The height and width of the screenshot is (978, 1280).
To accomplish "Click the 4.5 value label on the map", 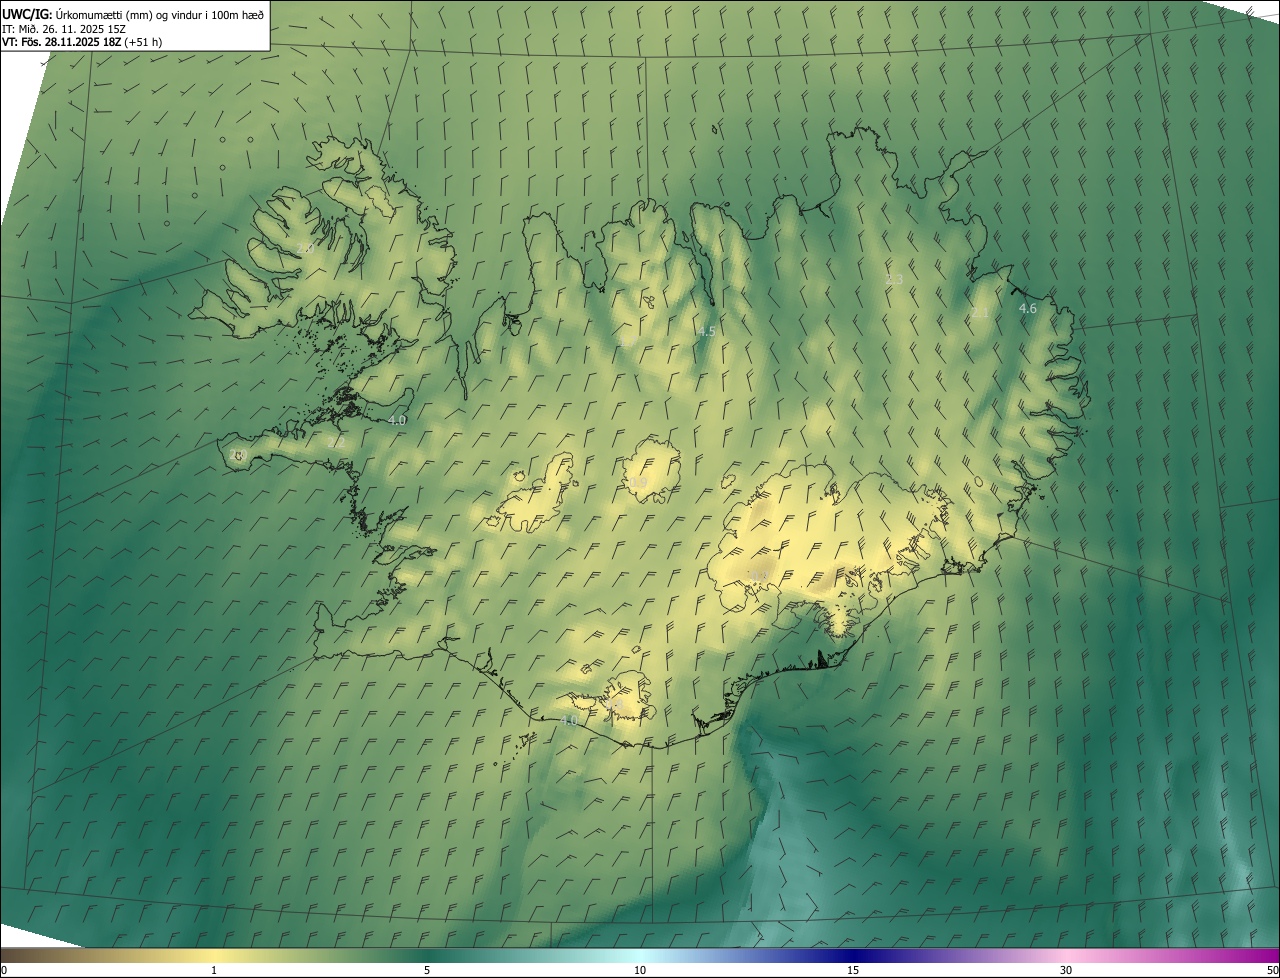I will click(706, 331).
